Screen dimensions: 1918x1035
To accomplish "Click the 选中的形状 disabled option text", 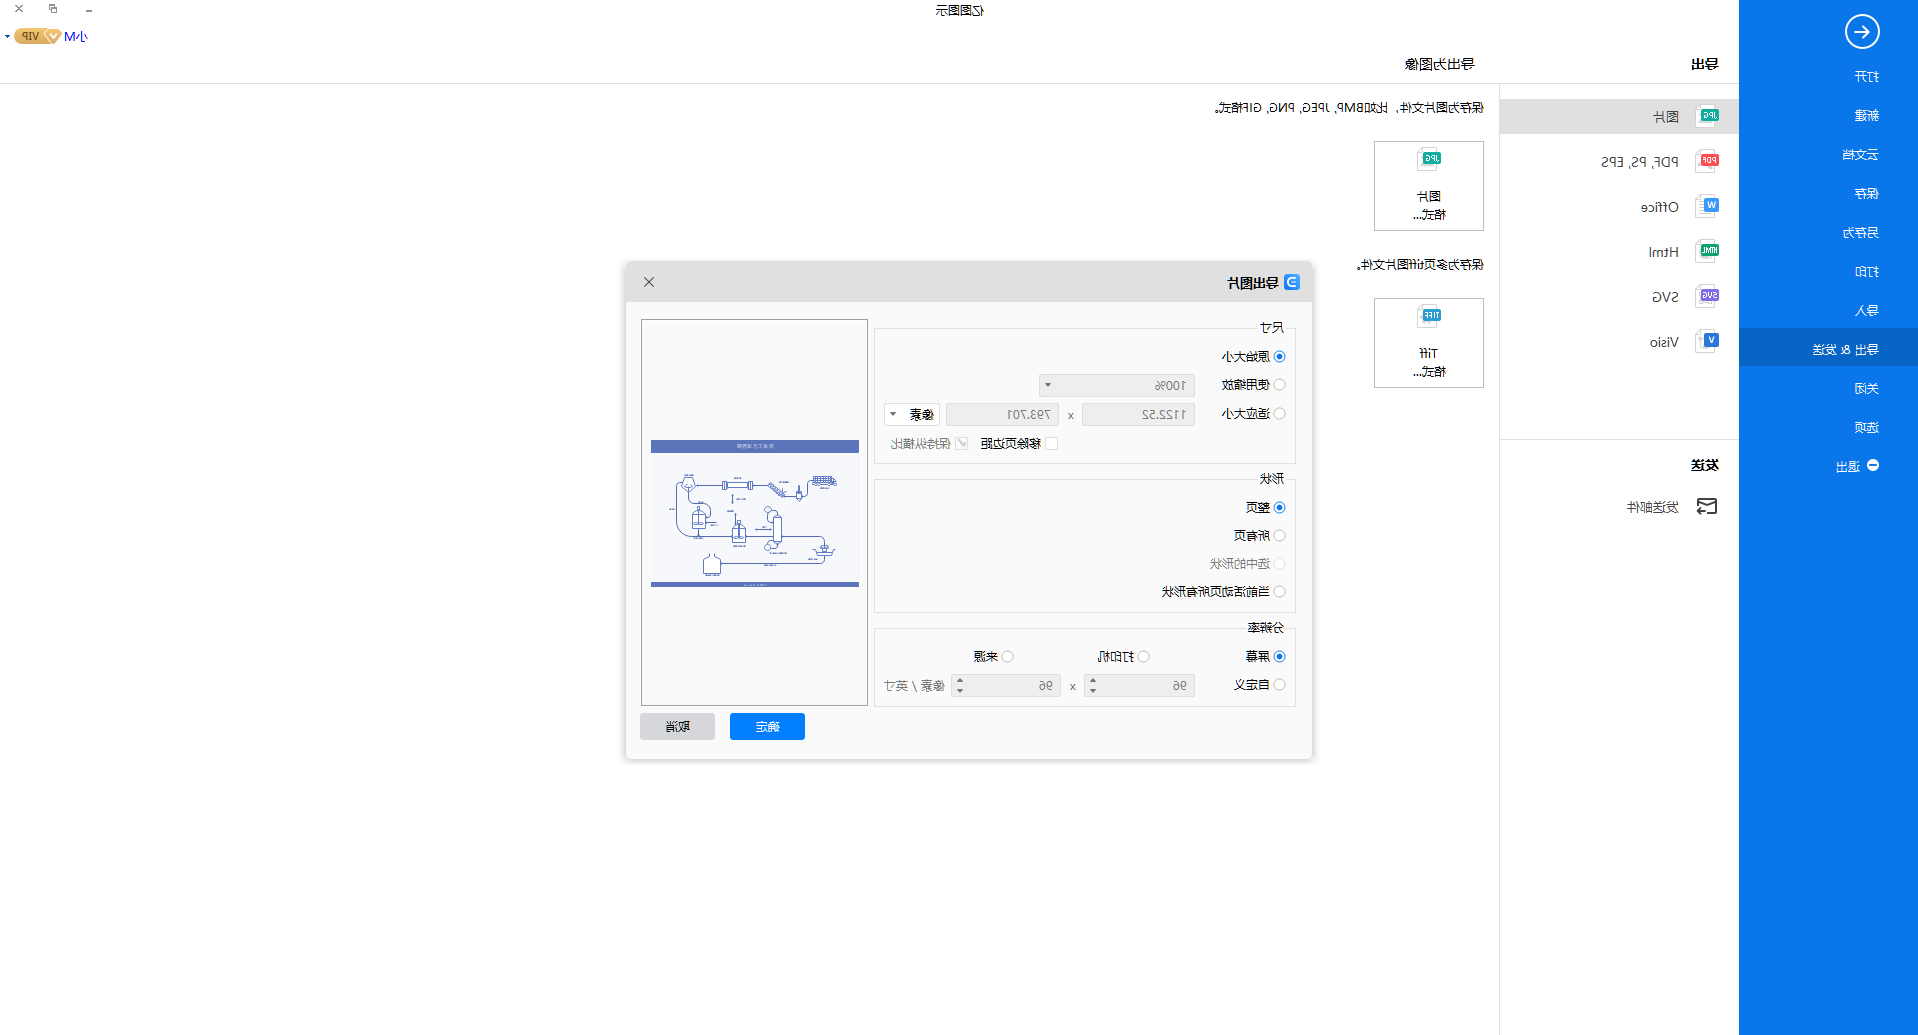I will coord(1239,564).
